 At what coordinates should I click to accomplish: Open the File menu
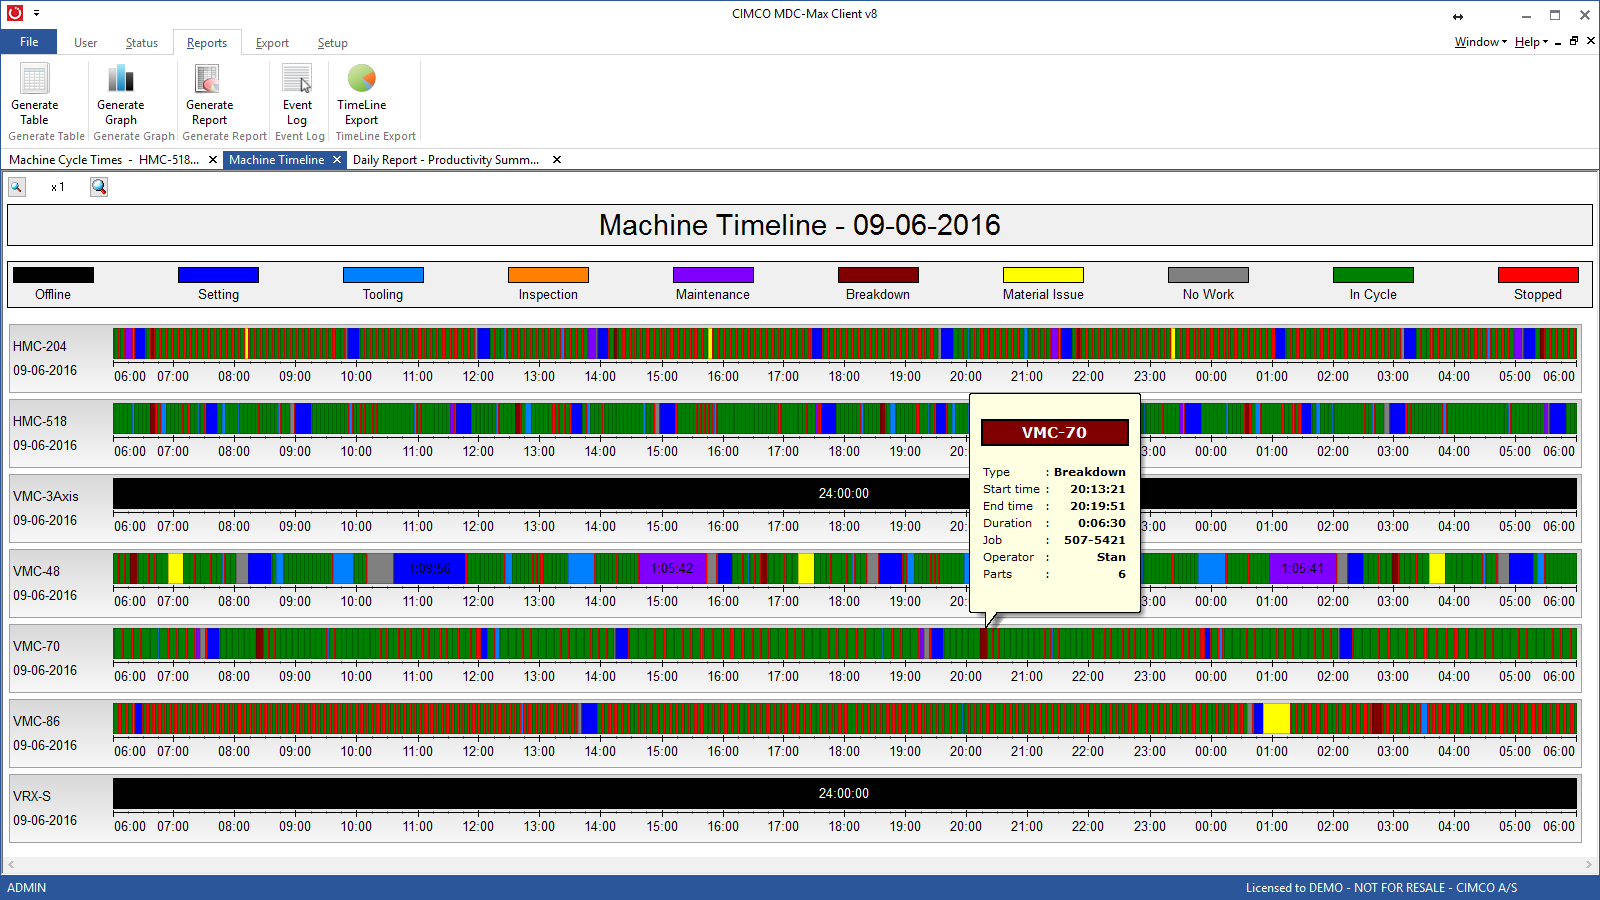coord(29,42)
